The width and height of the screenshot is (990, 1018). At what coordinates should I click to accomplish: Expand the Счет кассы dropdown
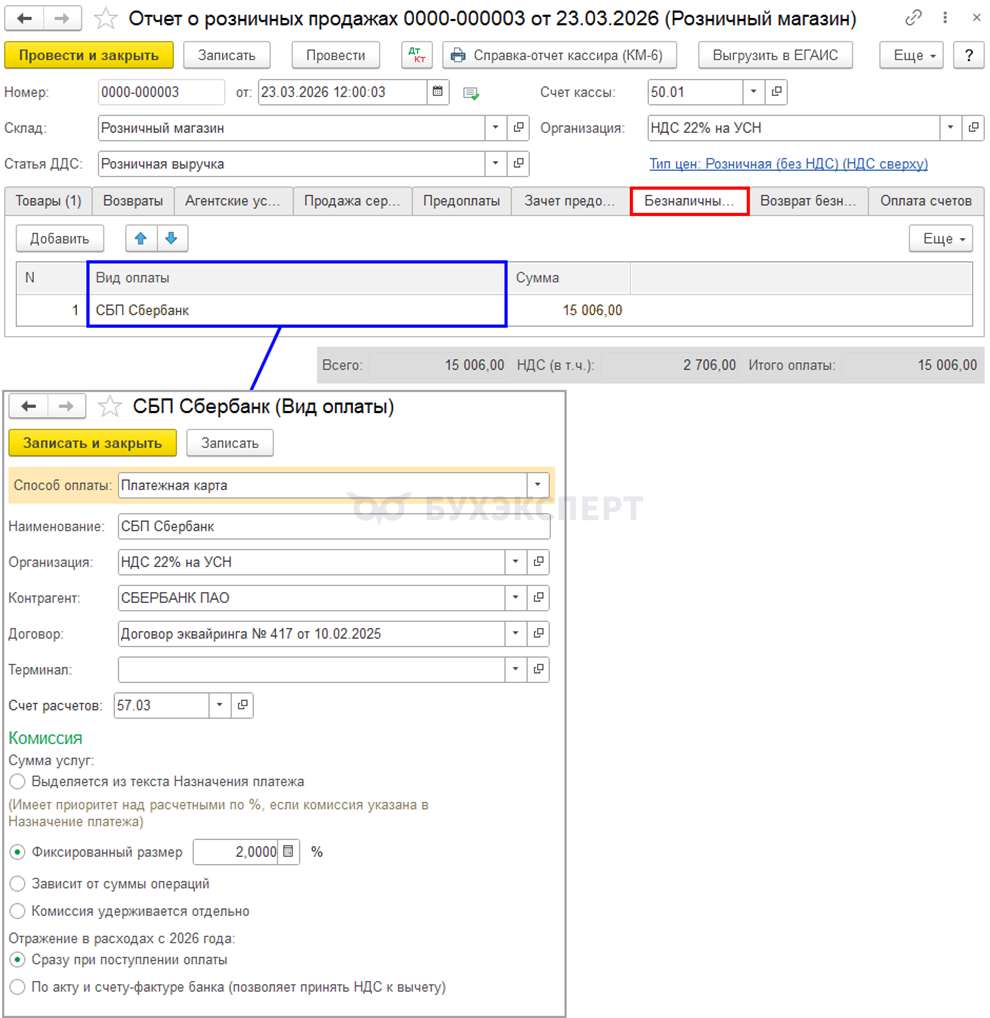pos(754,92)
